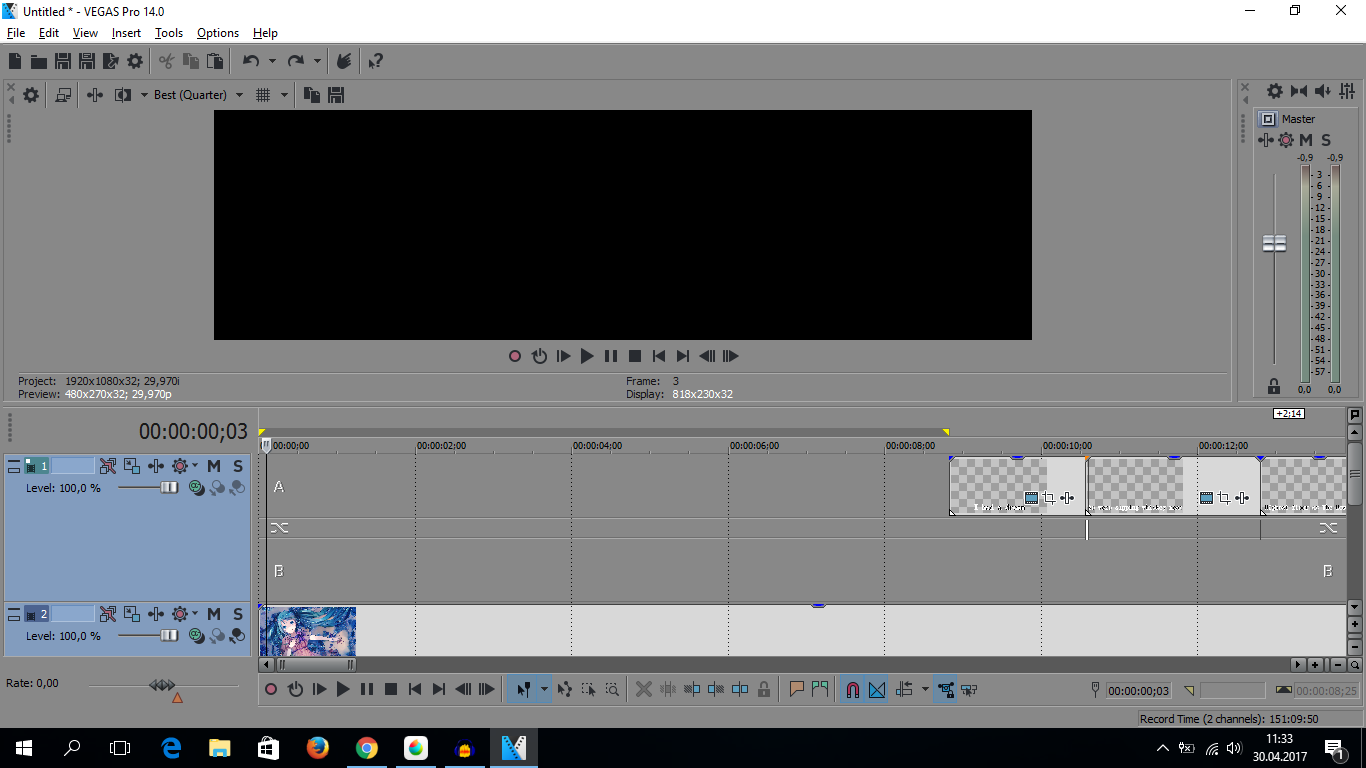
Task: Click the Master bus volume fader
Action: point(1274,243)
